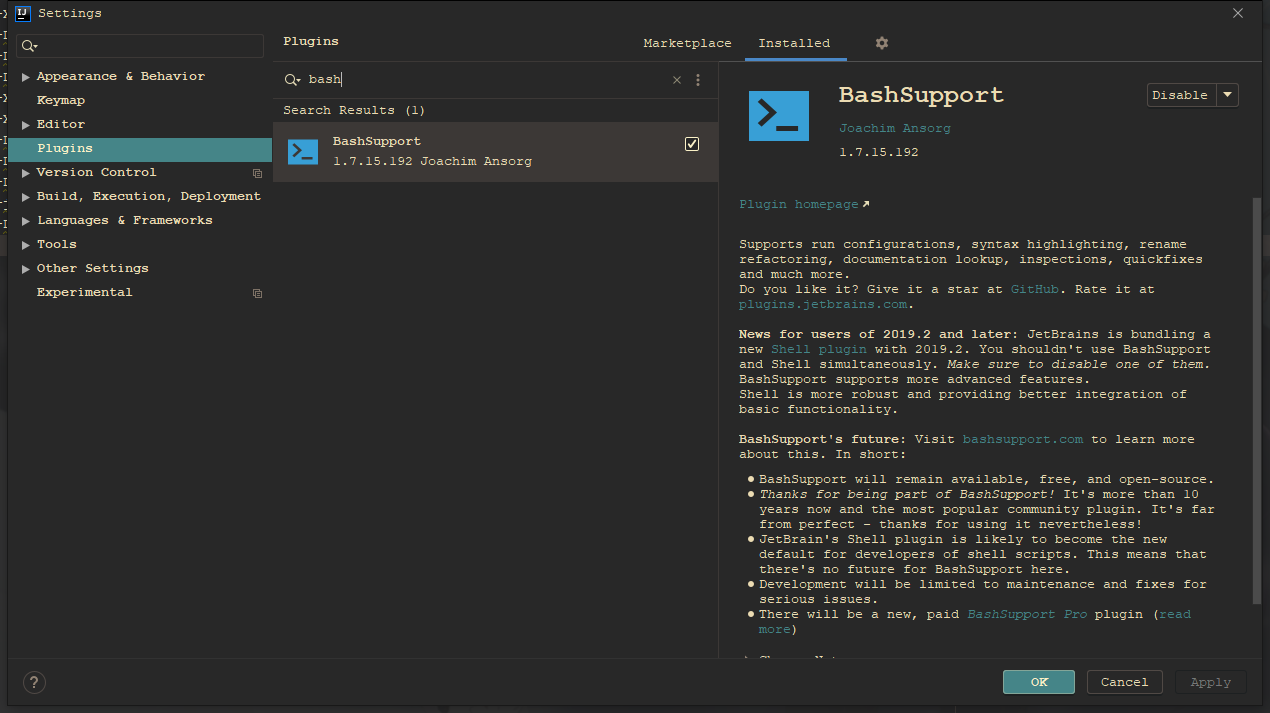Image resolution: width=1270 pixels, height=713 pixels.
Task: Clear the plugin search text
Action: (x=677, y=80)
